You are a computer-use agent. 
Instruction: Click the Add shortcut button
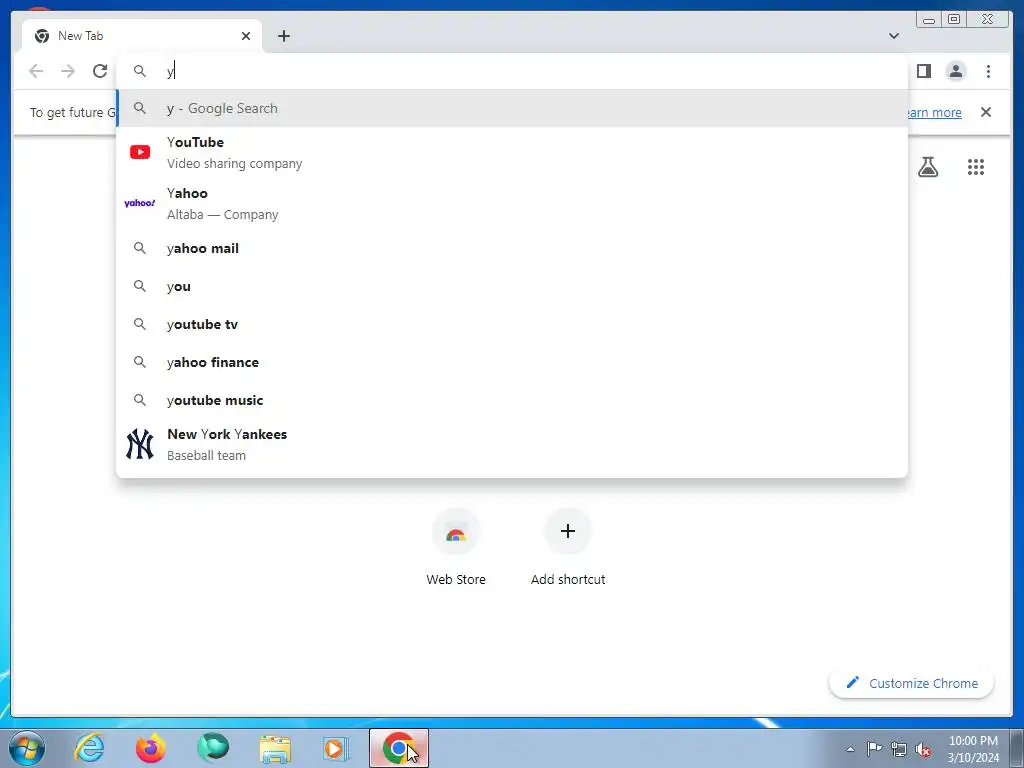568,547
